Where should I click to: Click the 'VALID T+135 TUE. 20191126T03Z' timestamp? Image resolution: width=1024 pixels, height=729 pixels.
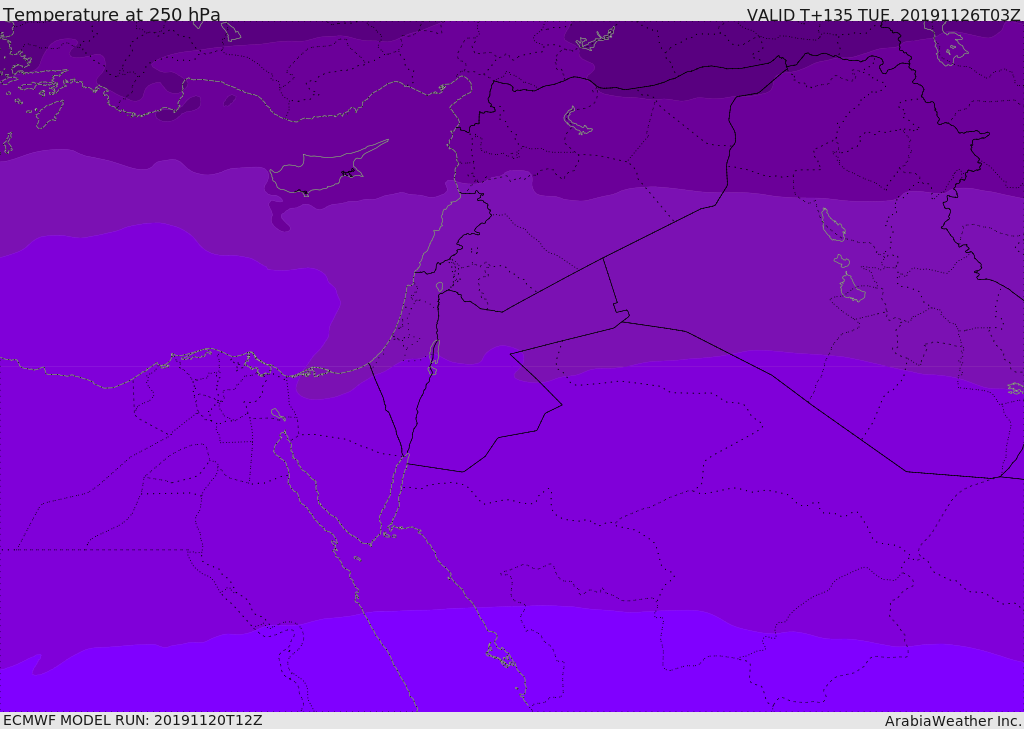(884, 14)
